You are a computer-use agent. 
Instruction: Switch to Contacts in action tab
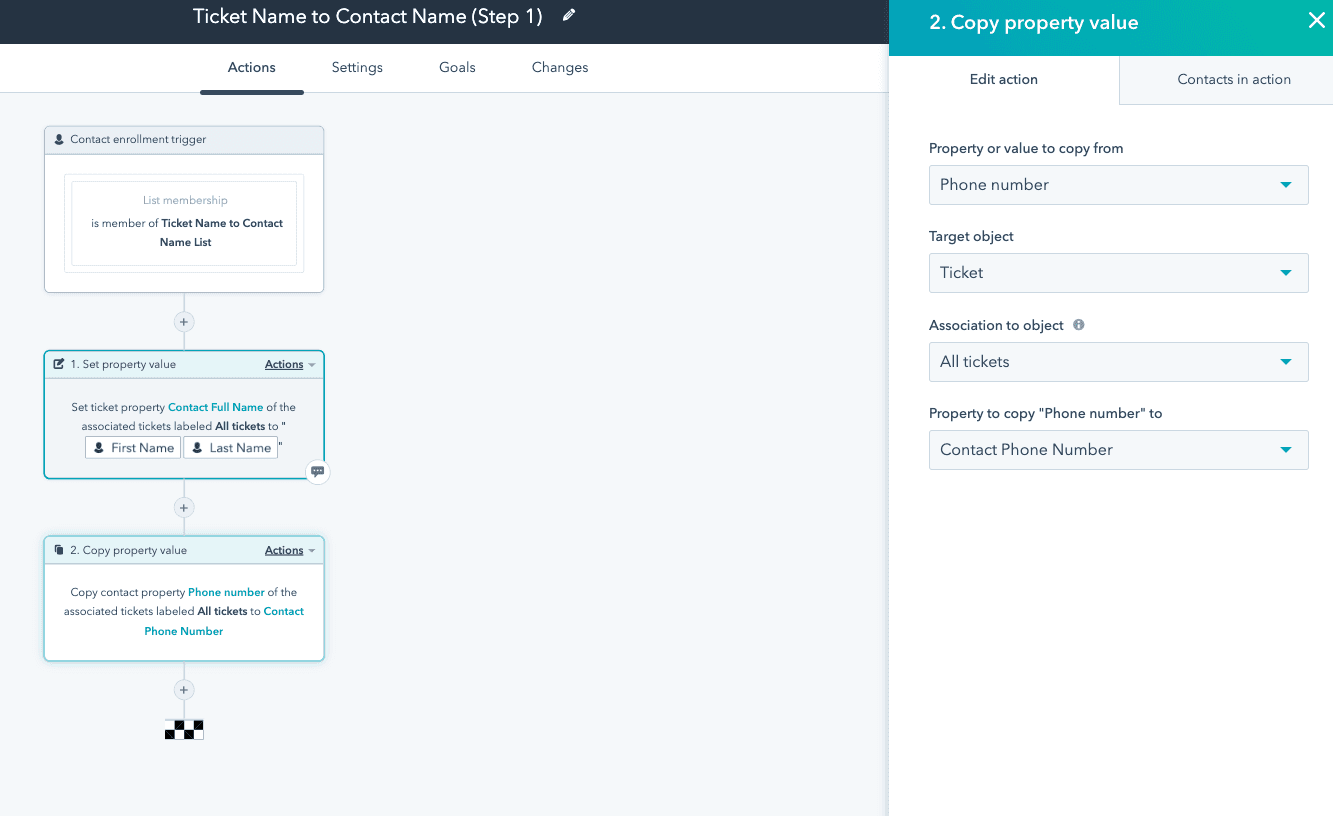(x=1233, y=80)
